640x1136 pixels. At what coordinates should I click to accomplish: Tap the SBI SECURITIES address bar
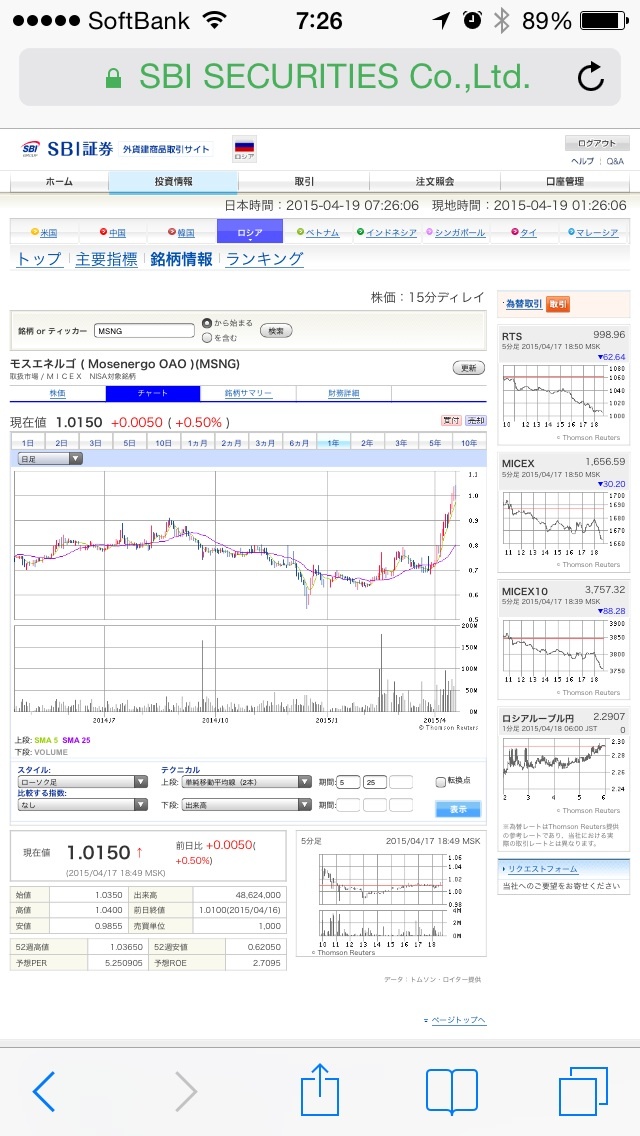point(320,77)
